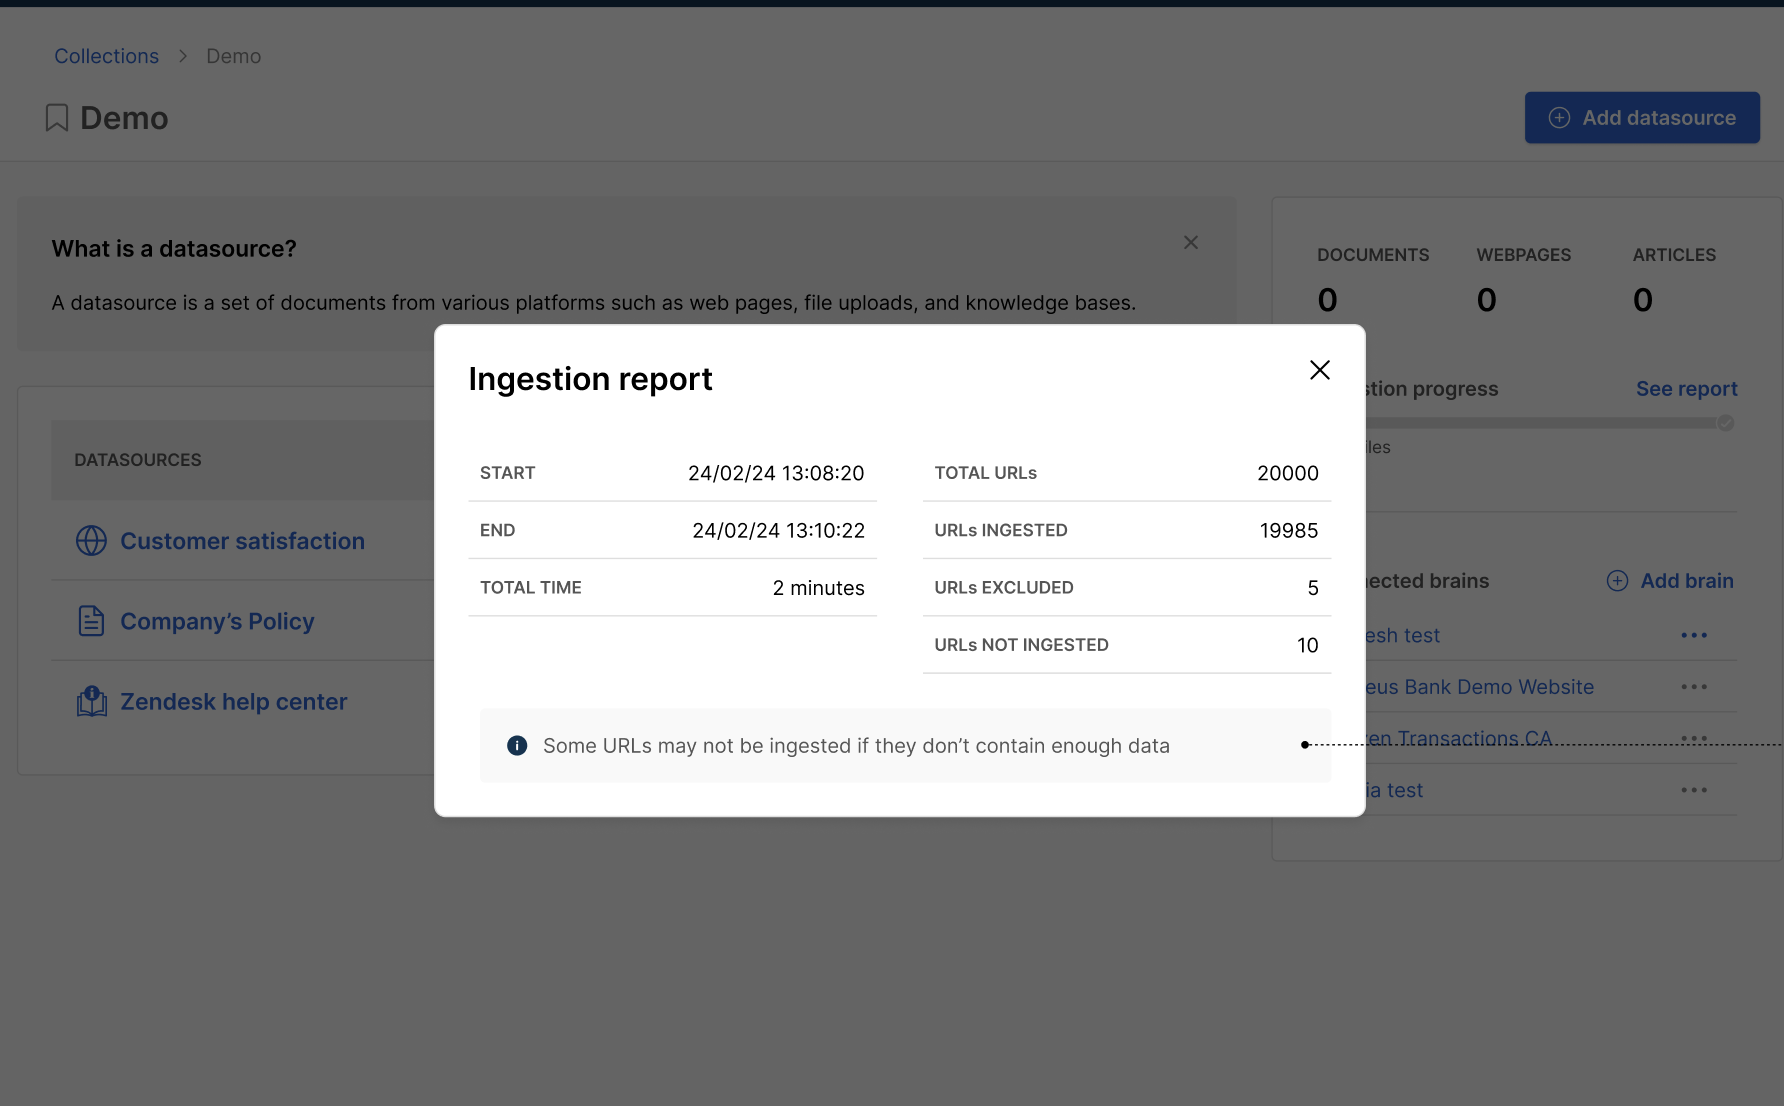The image size is (1784, 1106).
Task: Open options menu for the last brain test
Action: click(x=1694, y=790)
